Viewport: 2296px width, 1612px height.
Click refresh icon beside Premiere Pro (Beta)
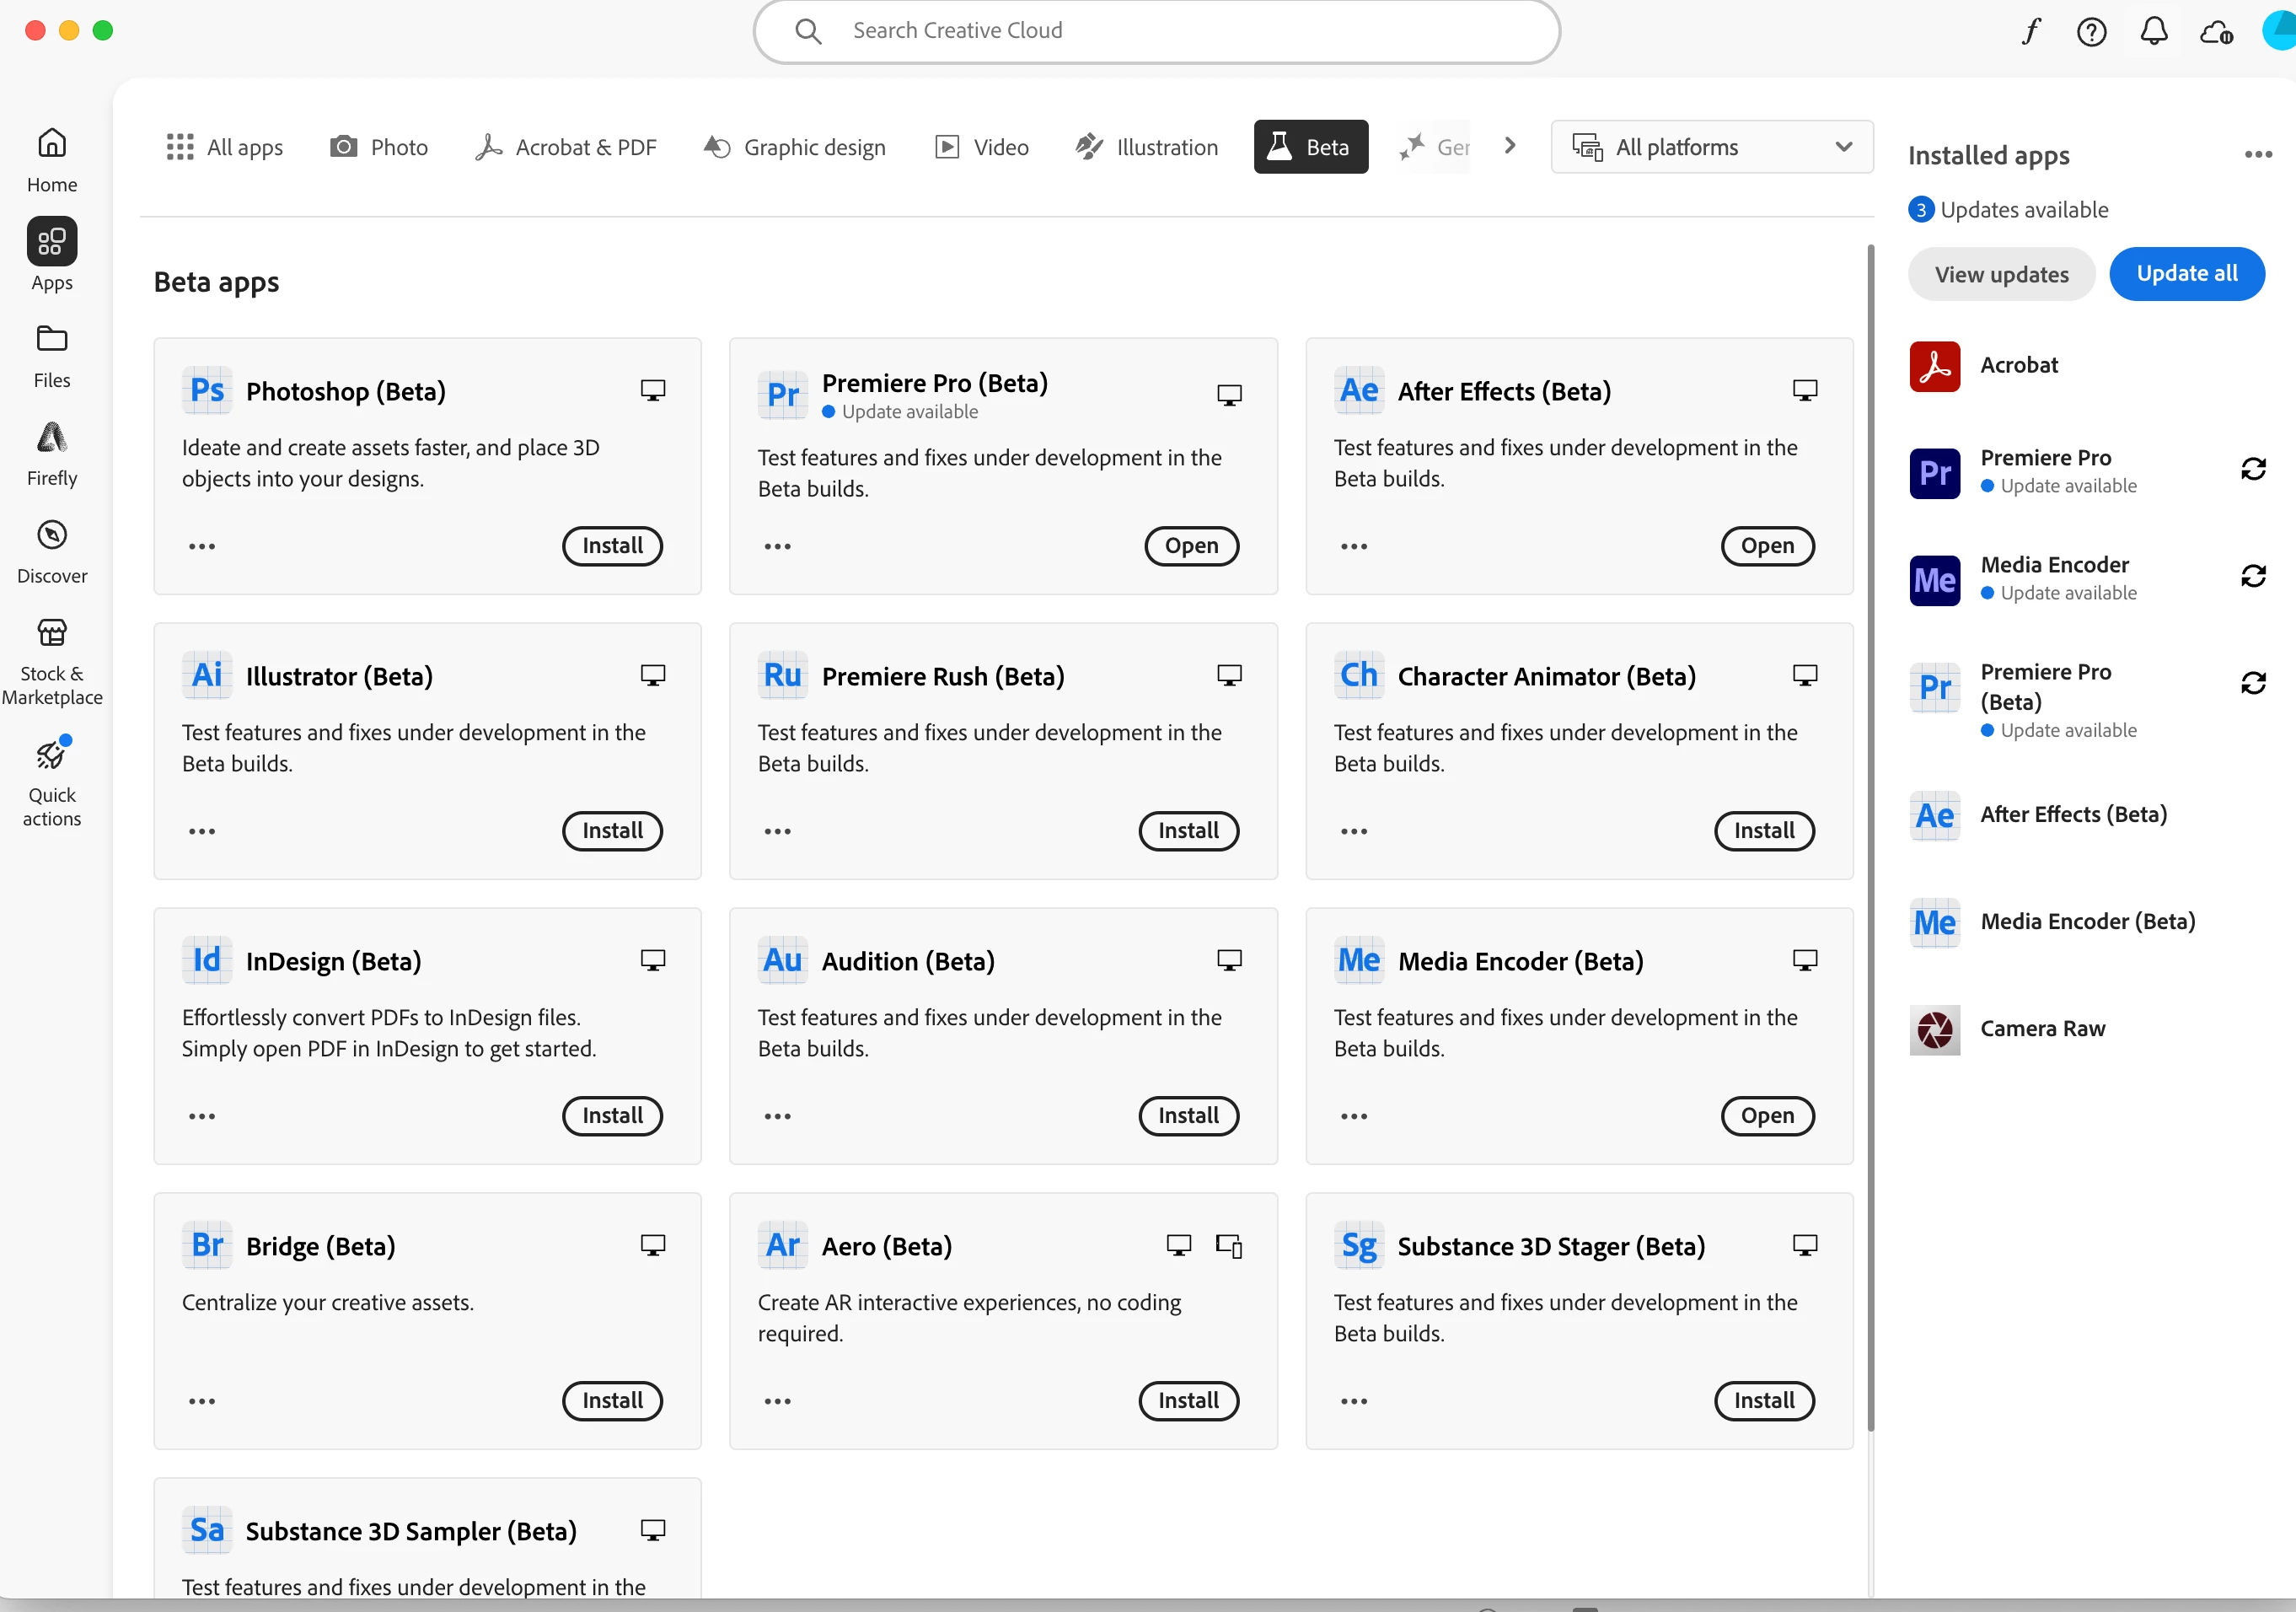[x=2253, y=683]
